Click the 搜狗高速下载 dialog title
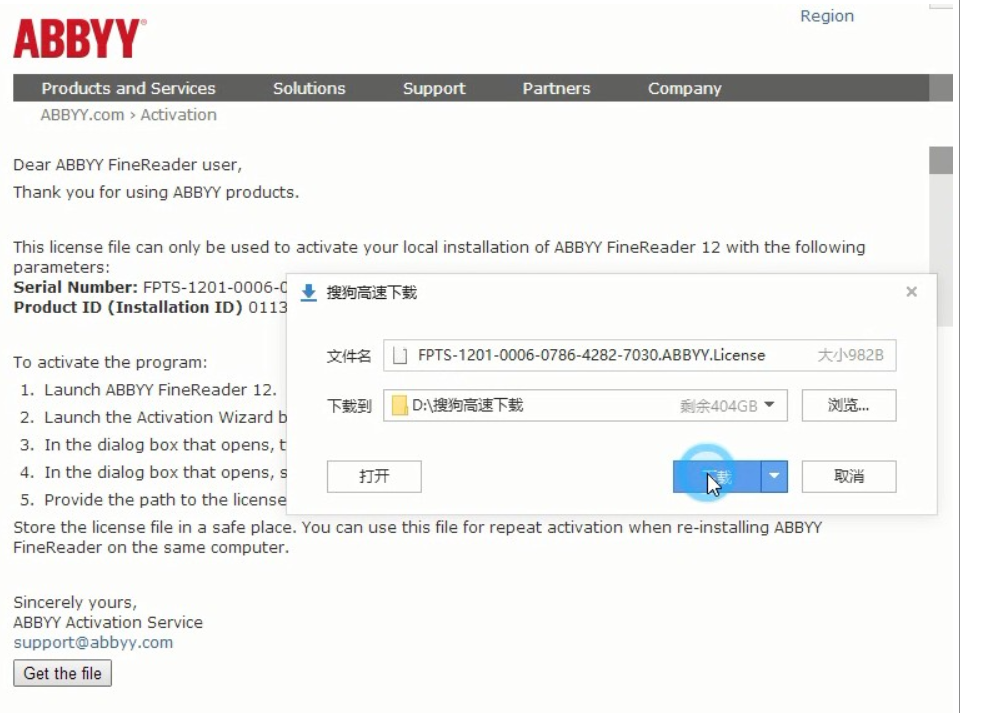The height and width of the screenshot is (713, 981). pyautogui.click(x=372, y=292)
